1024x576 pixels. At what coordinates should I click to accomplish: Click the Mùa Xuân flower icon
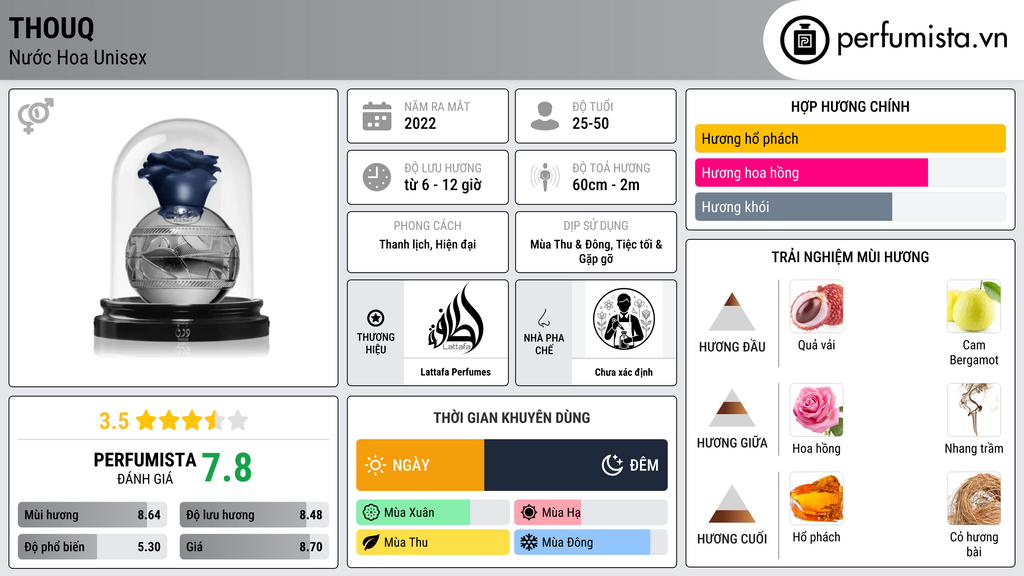(370, 513)
